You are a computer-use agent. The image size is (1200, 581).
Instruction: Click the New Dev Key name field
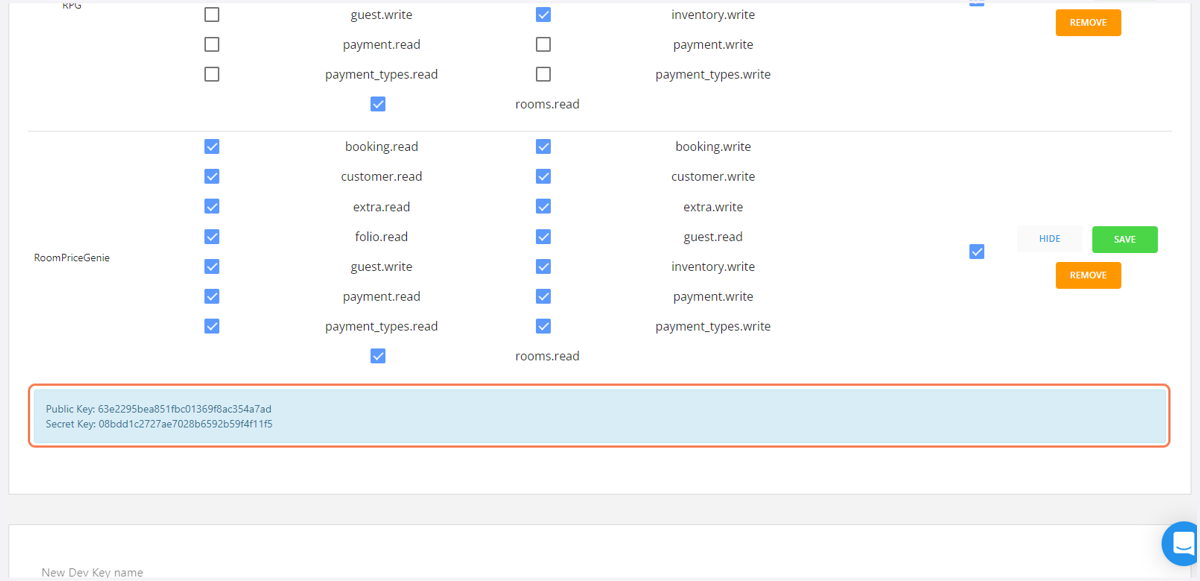coord(92,572)
